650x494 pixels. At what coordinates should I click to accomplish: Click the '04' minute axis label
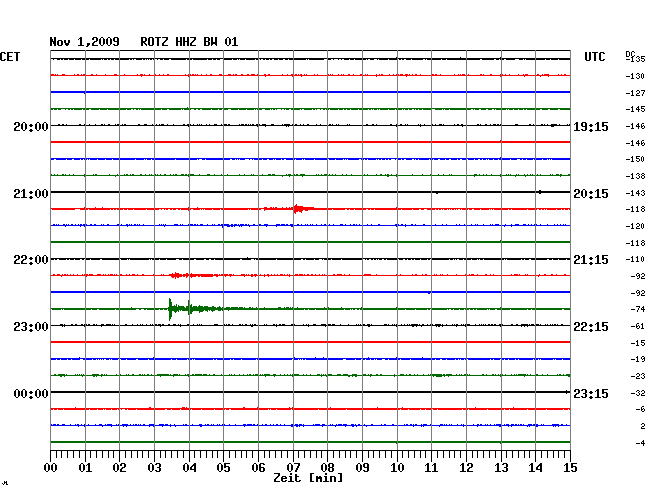pyautogui.click(x=189, y=467)
